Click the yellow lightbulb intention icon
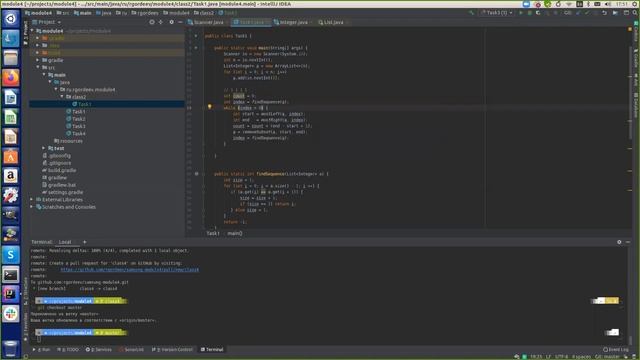 pos(210,107)
